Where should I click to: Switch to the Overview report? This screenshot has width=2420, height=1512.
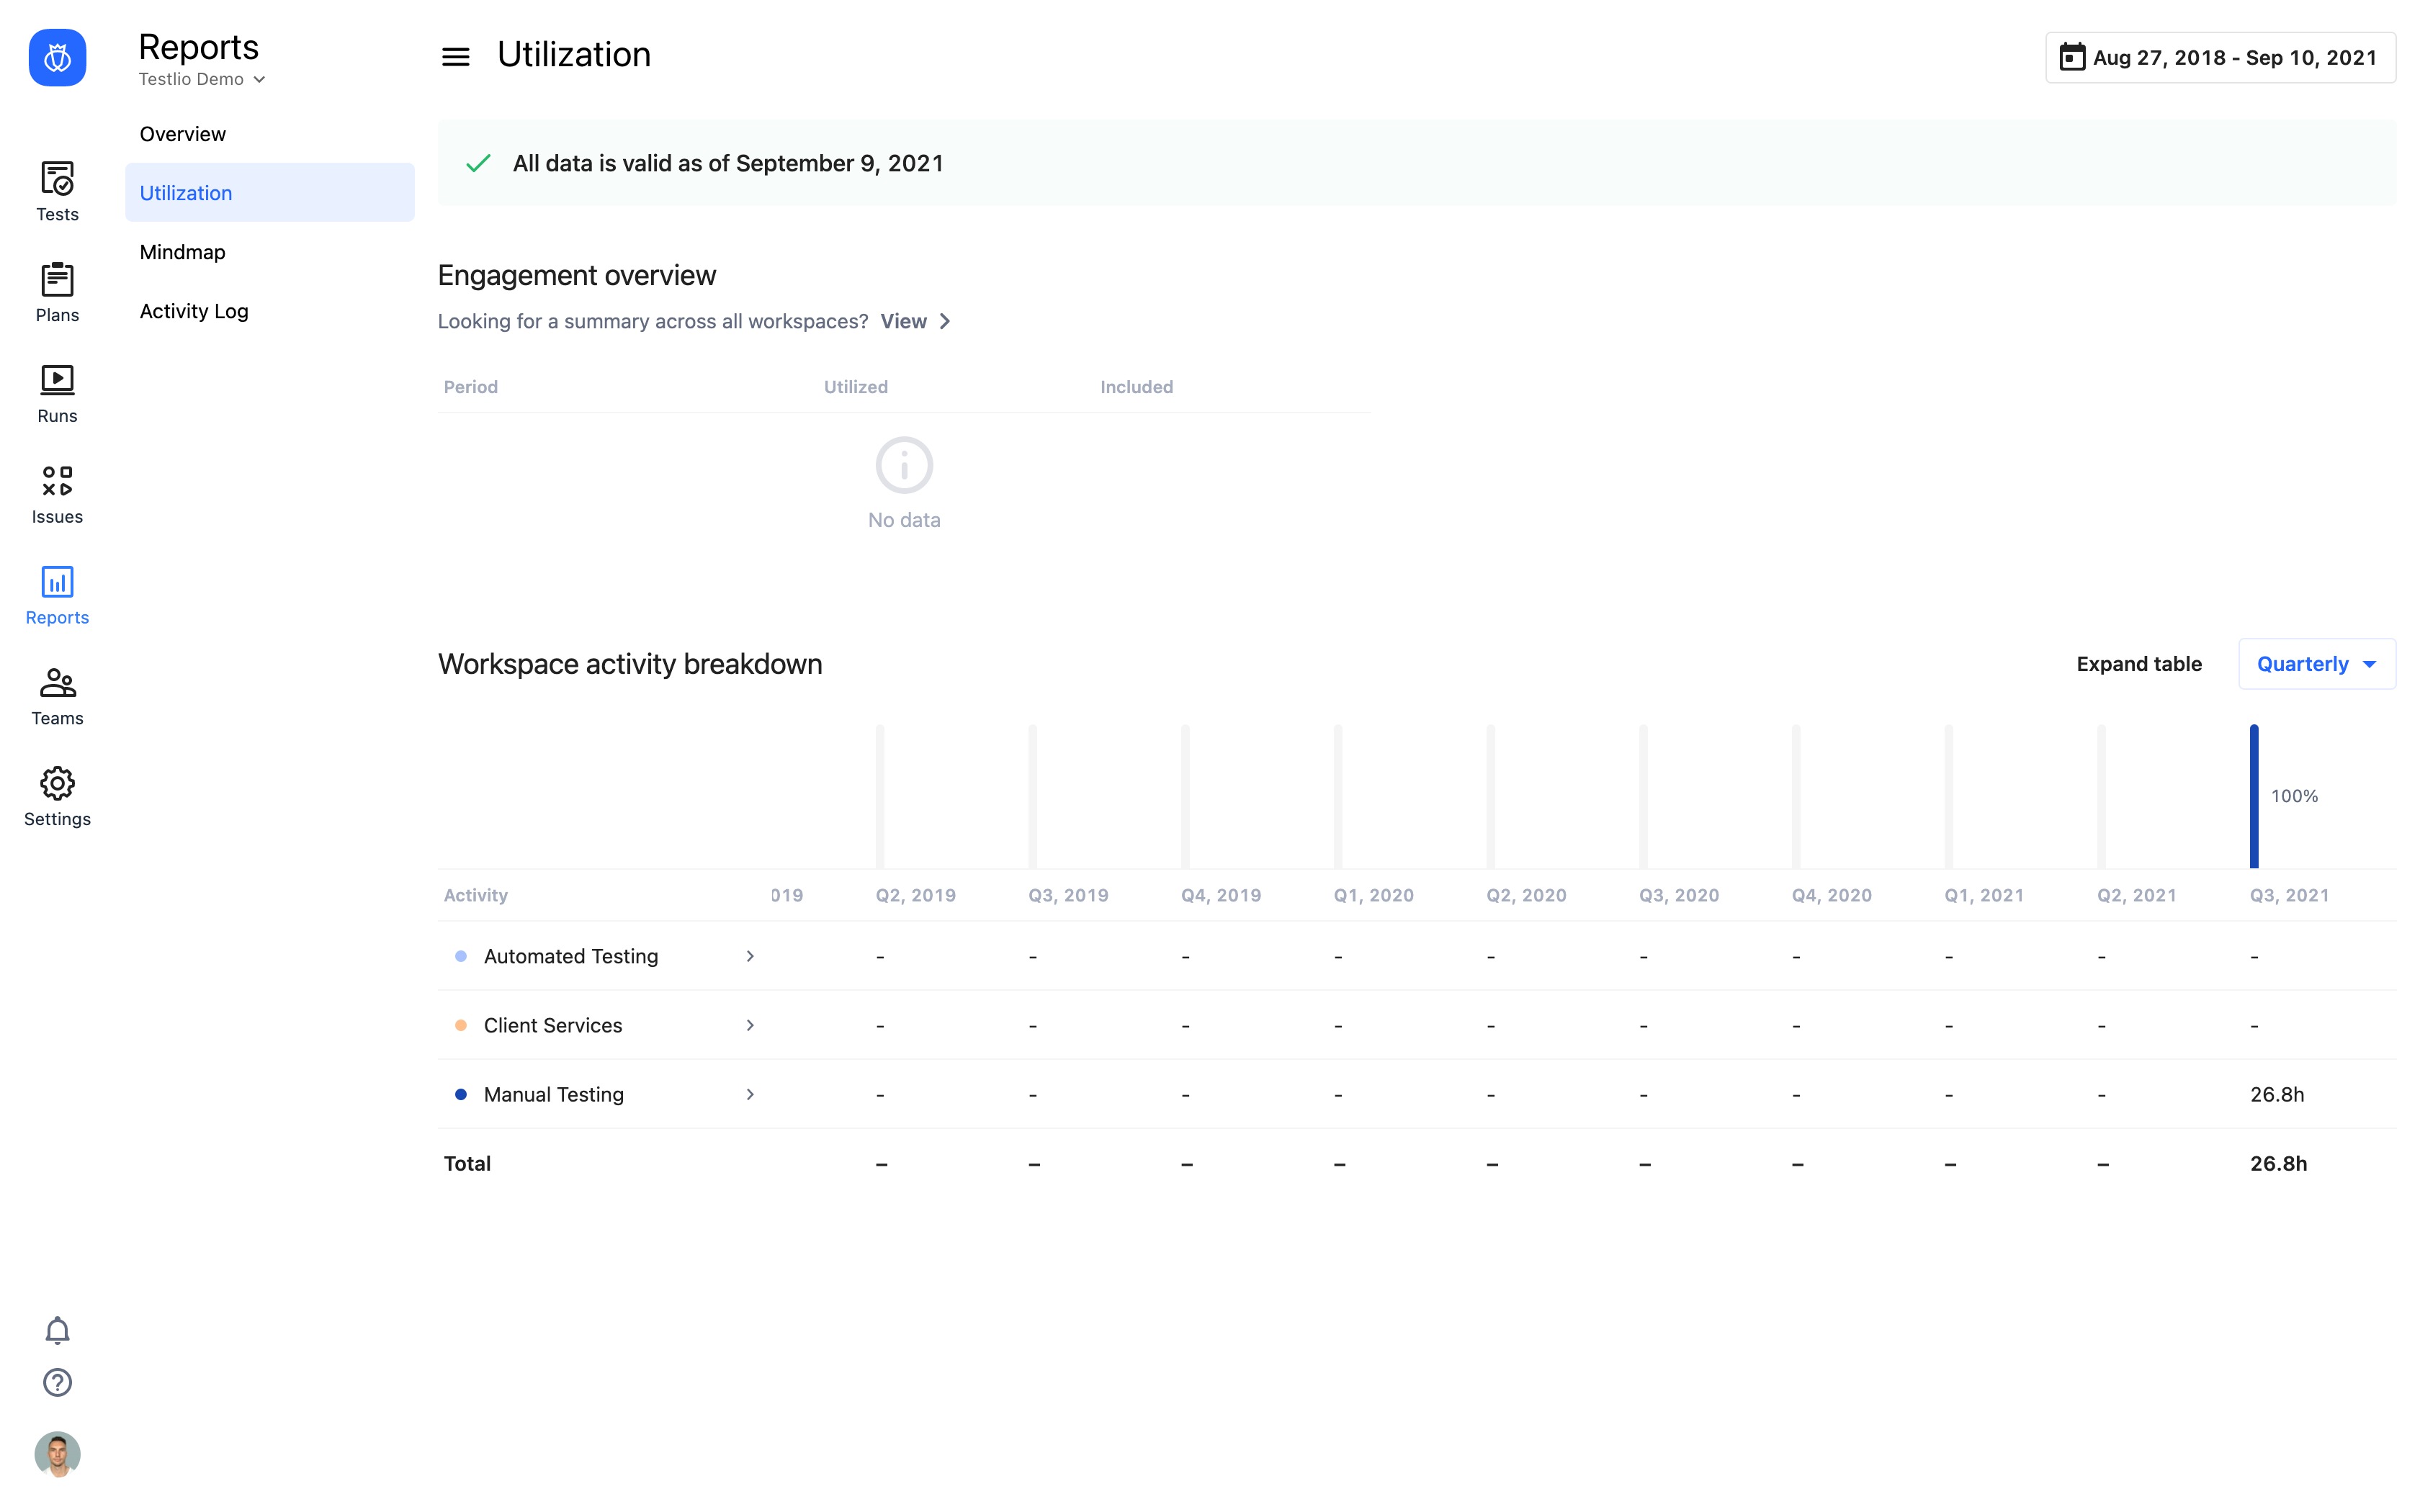183,134
